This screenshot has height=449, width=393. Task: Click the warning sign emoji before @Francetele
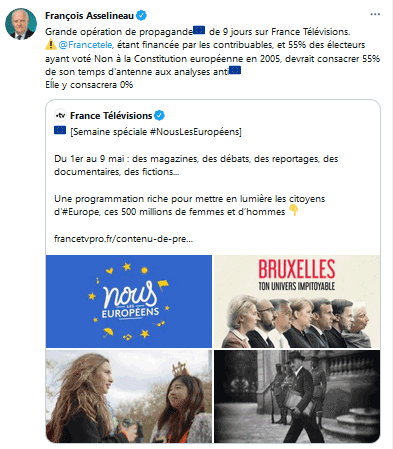pyautogui.click(x=51, y=44)
